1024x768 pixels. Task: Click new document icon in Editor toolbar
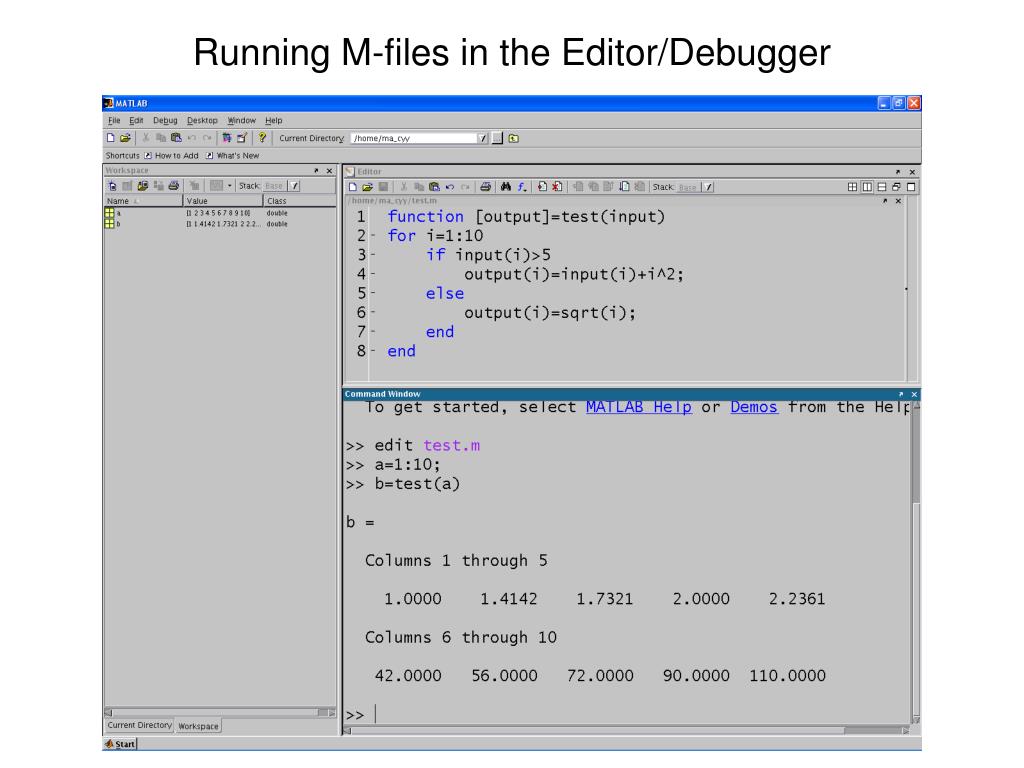coord(353,187)
